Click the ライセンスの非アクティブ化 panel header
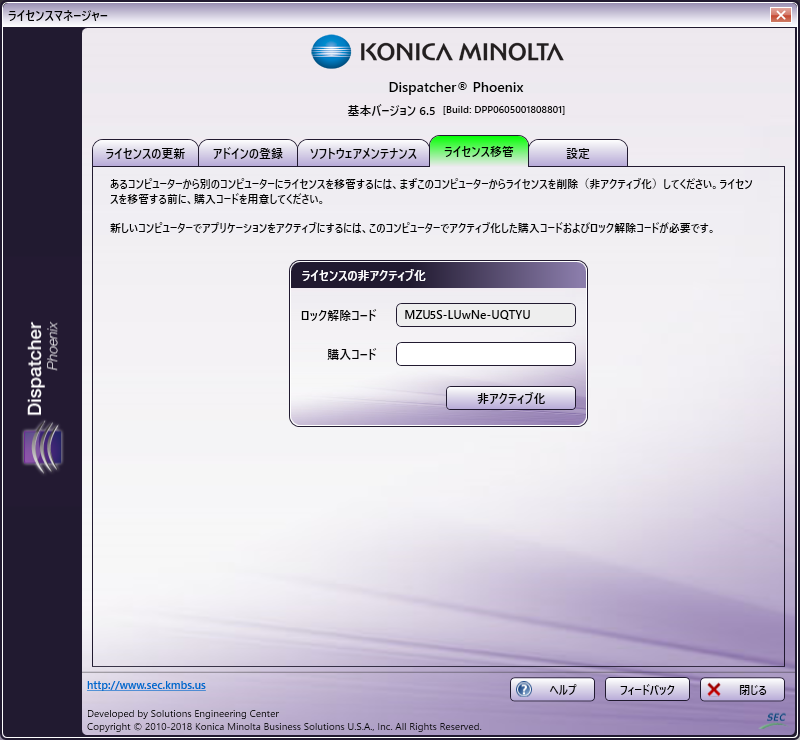 coord(438,276)
